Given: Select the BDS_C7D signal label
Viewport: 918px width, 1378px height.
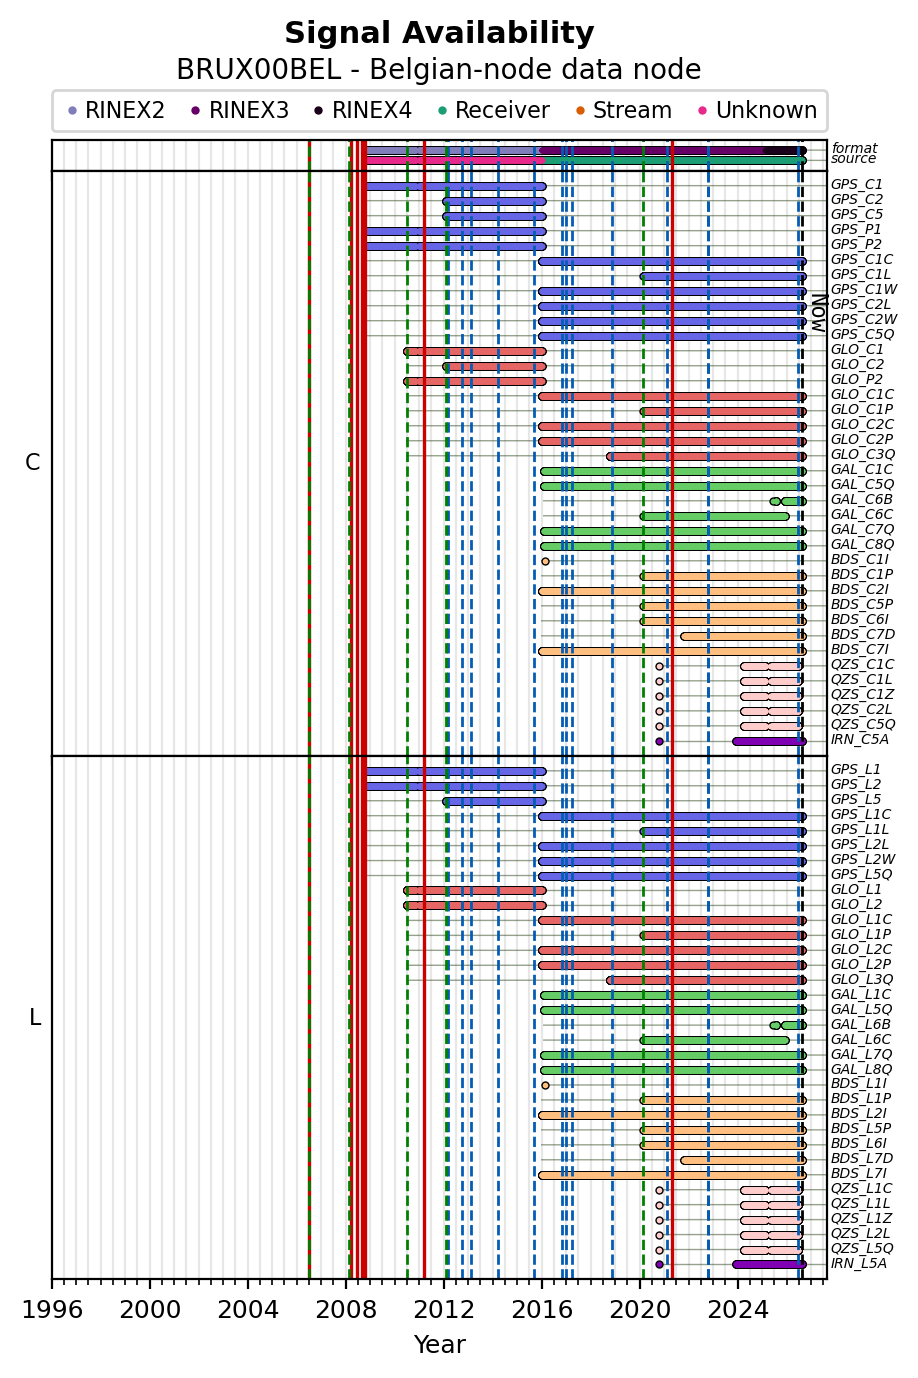Looking at the screenshot, I should 863,634.
